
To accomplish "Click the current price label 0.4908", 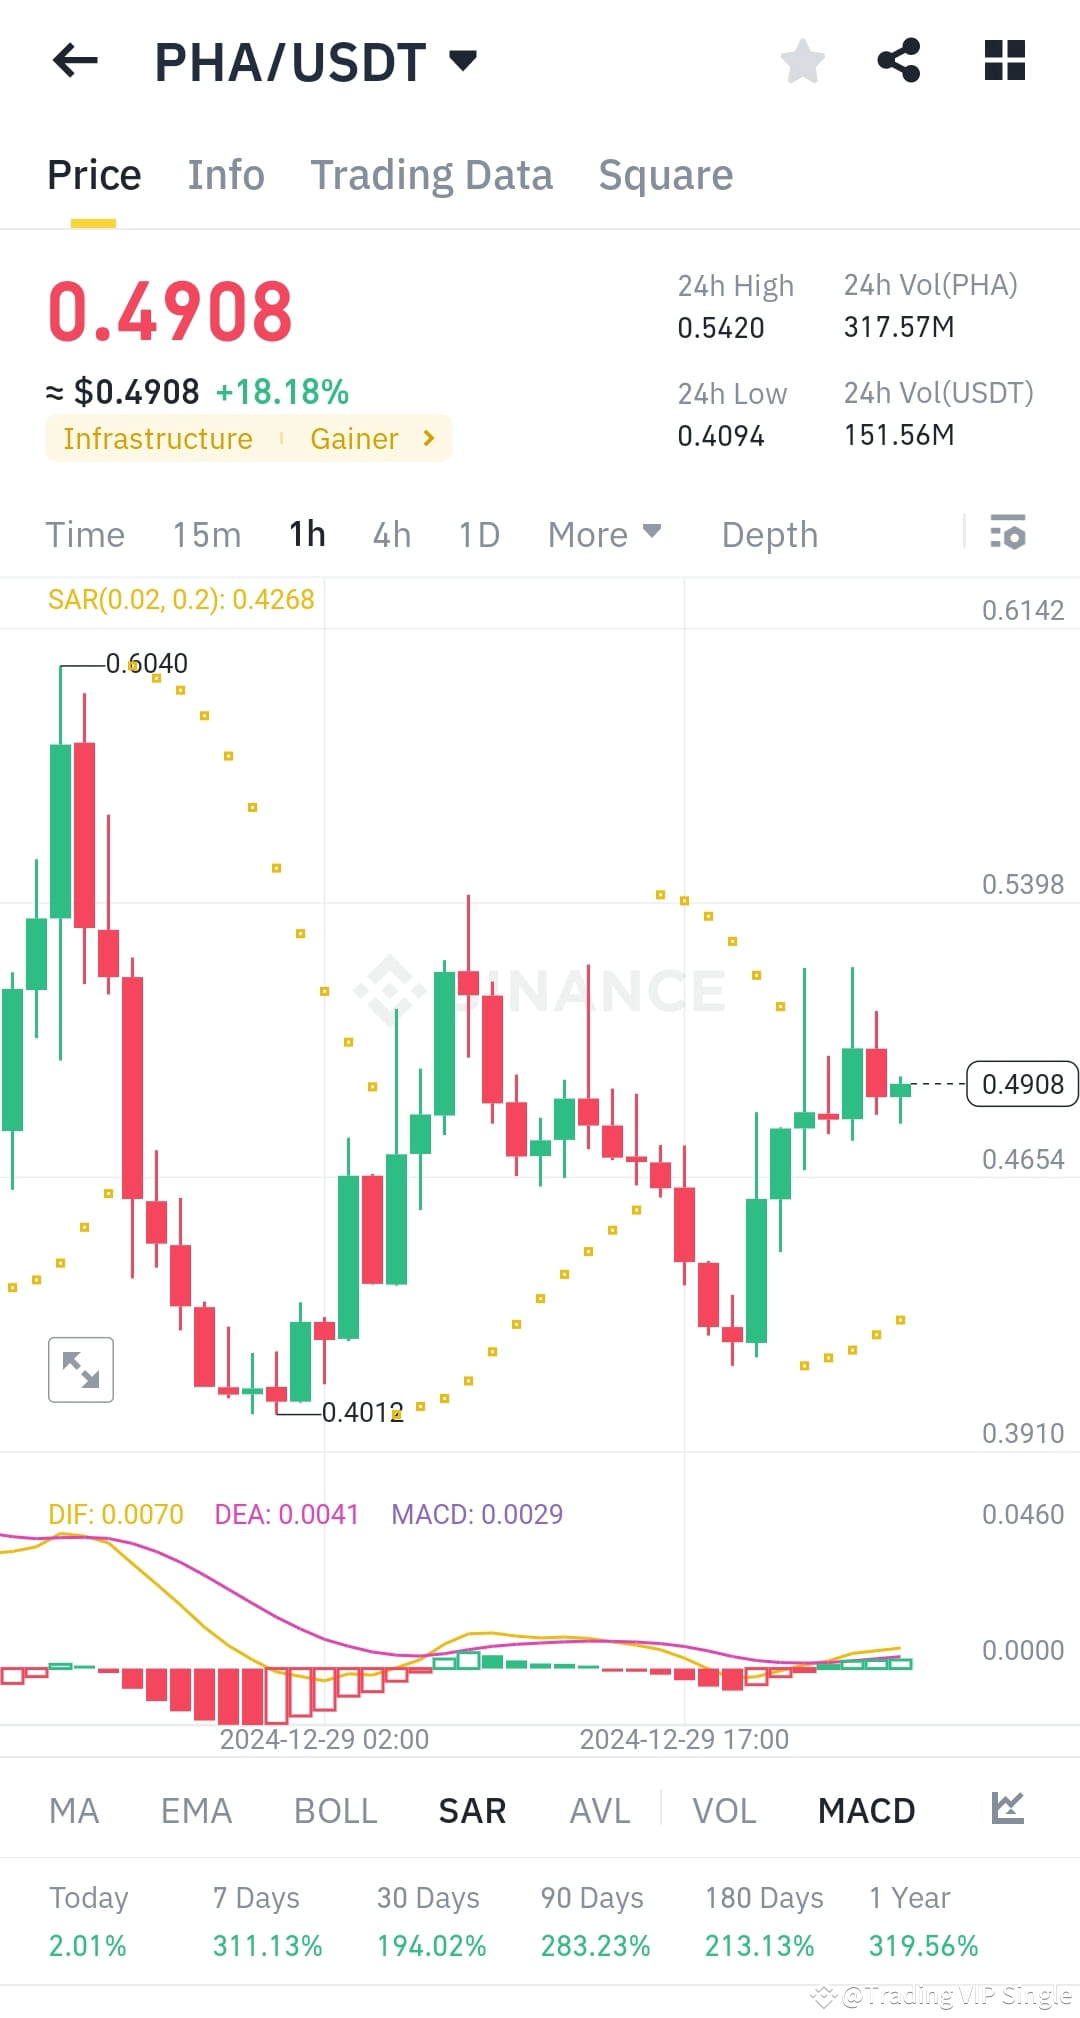I will pyautogui.click(x=1021, y=1083).
